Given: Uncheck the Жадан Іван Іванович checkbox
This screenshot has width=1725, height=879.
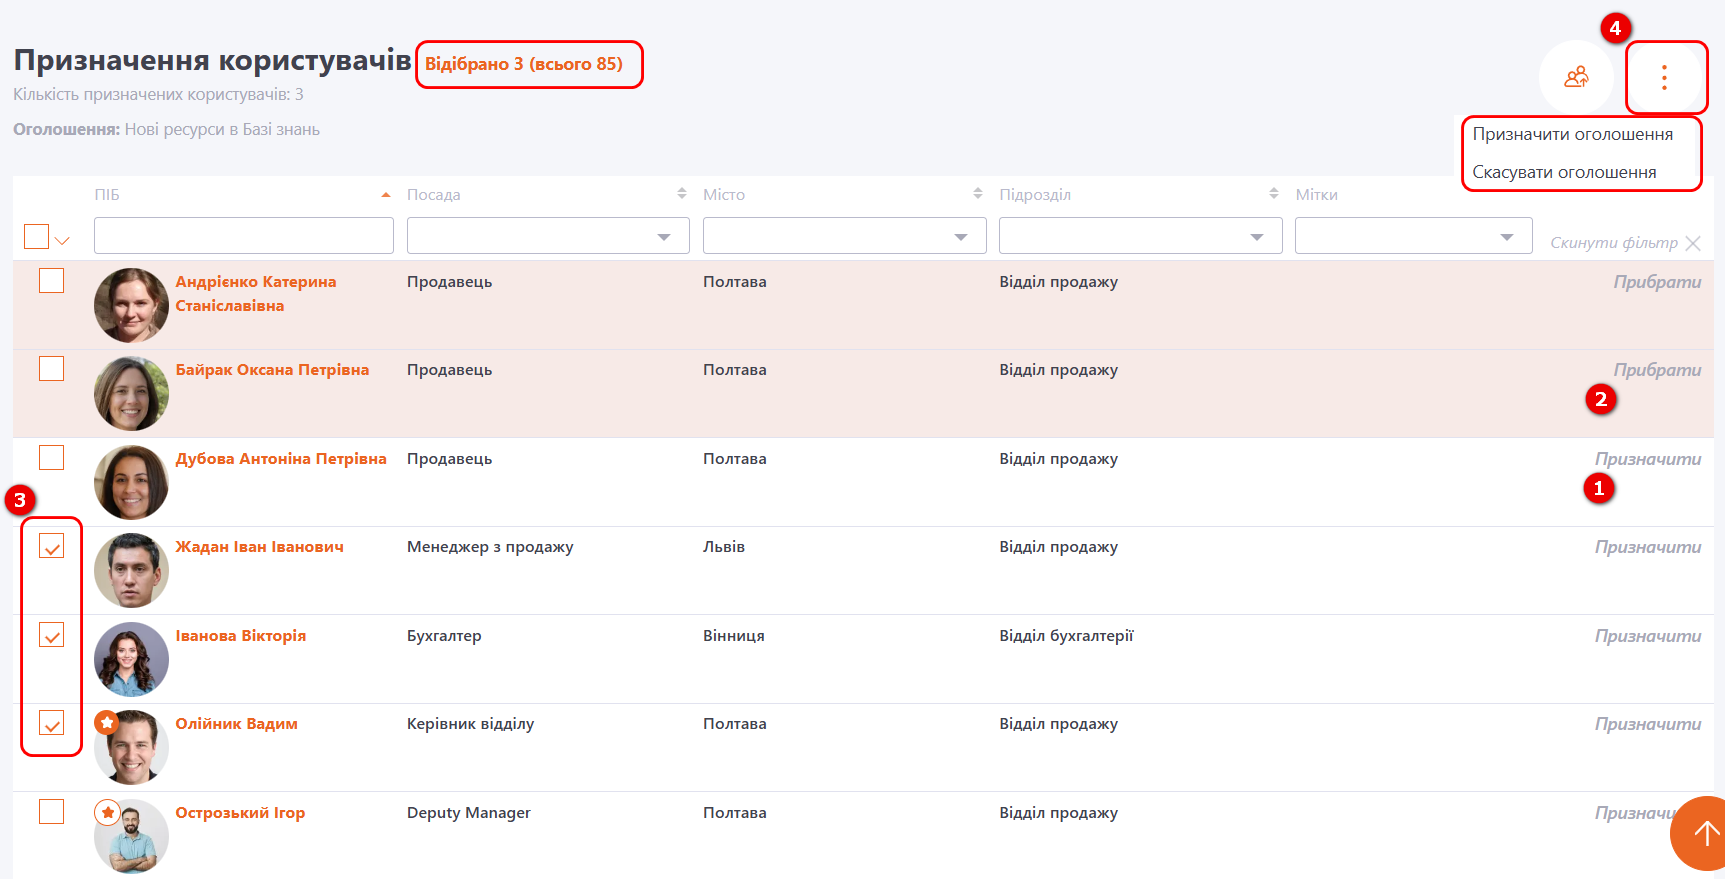Looking at the screenshot, I should [x=51, y=546].
